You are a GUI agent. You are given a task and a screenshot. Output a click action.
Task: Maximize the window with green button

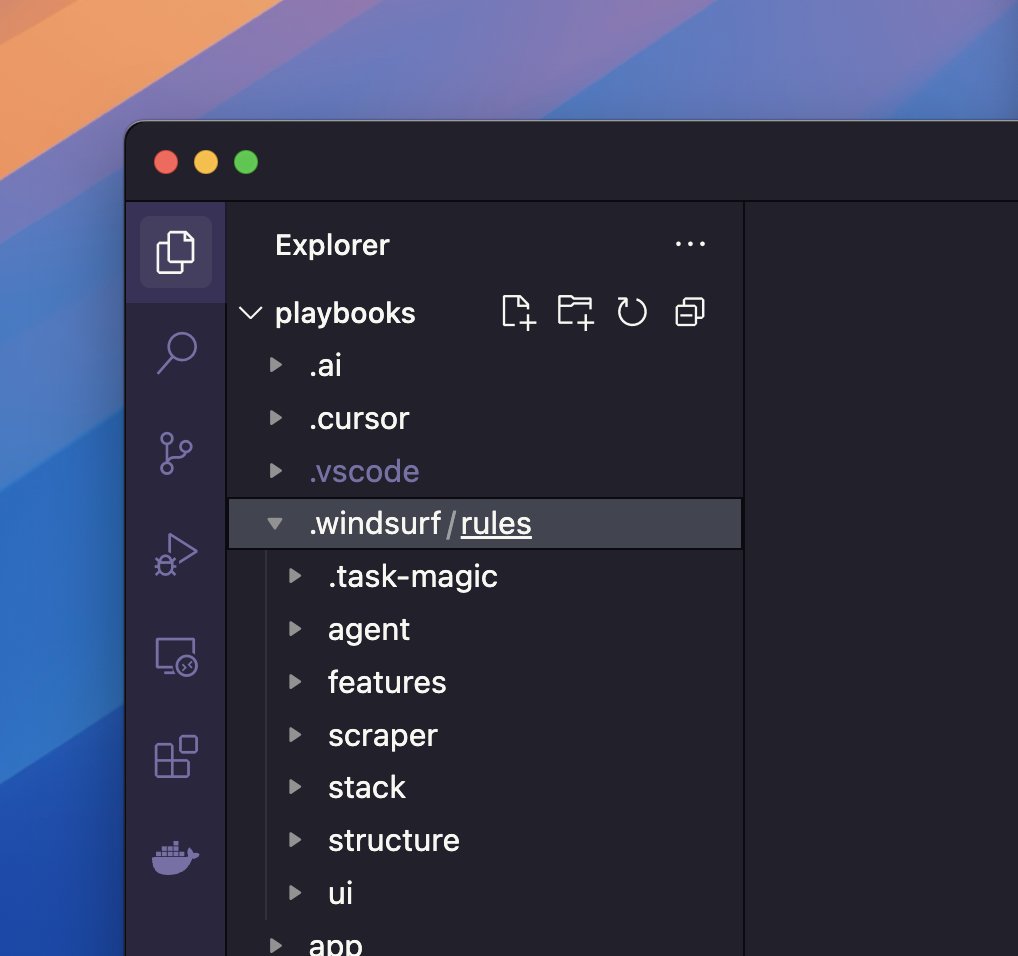[x=246, y=162]
